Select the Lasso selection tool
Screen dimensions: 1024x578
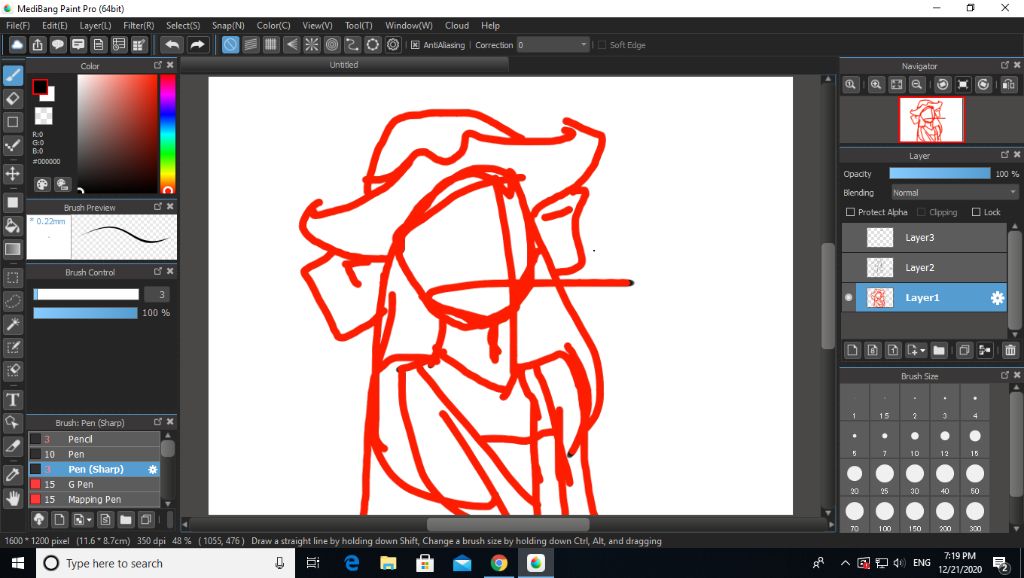pos(12,301)
